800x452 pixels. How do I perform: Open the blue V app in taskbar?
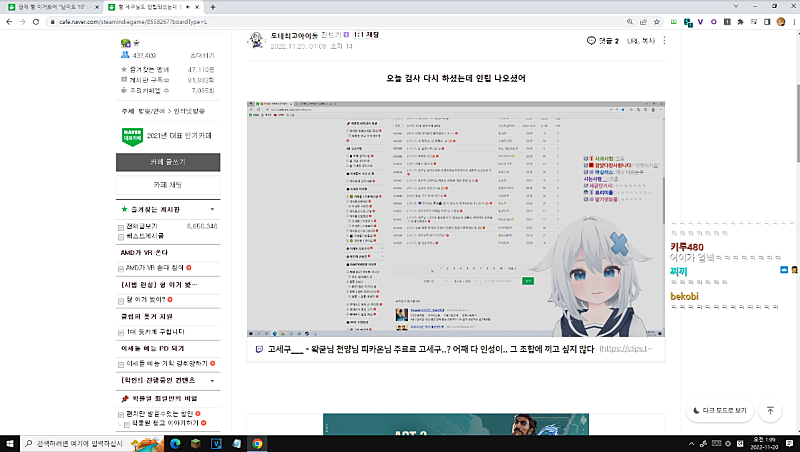[216, 443]
